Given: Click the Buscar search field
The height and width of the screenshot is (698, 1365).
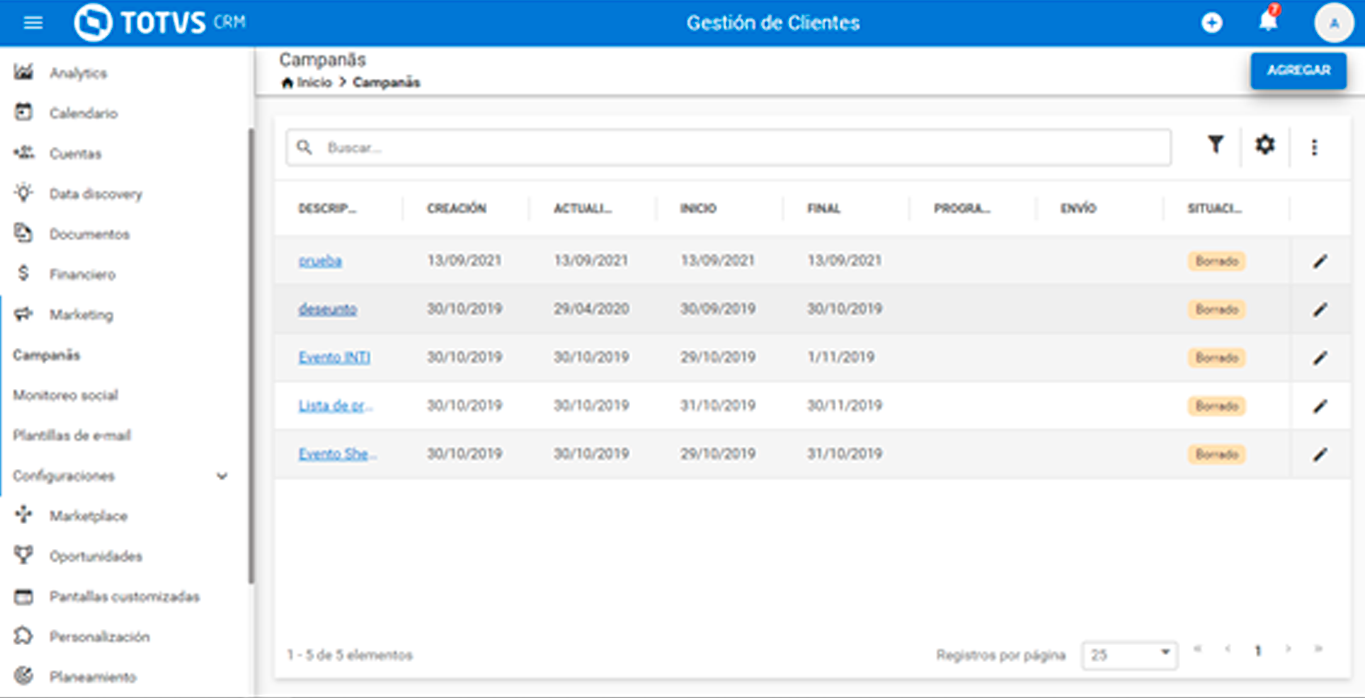Looking at the screenshot, I should (740, 147).
